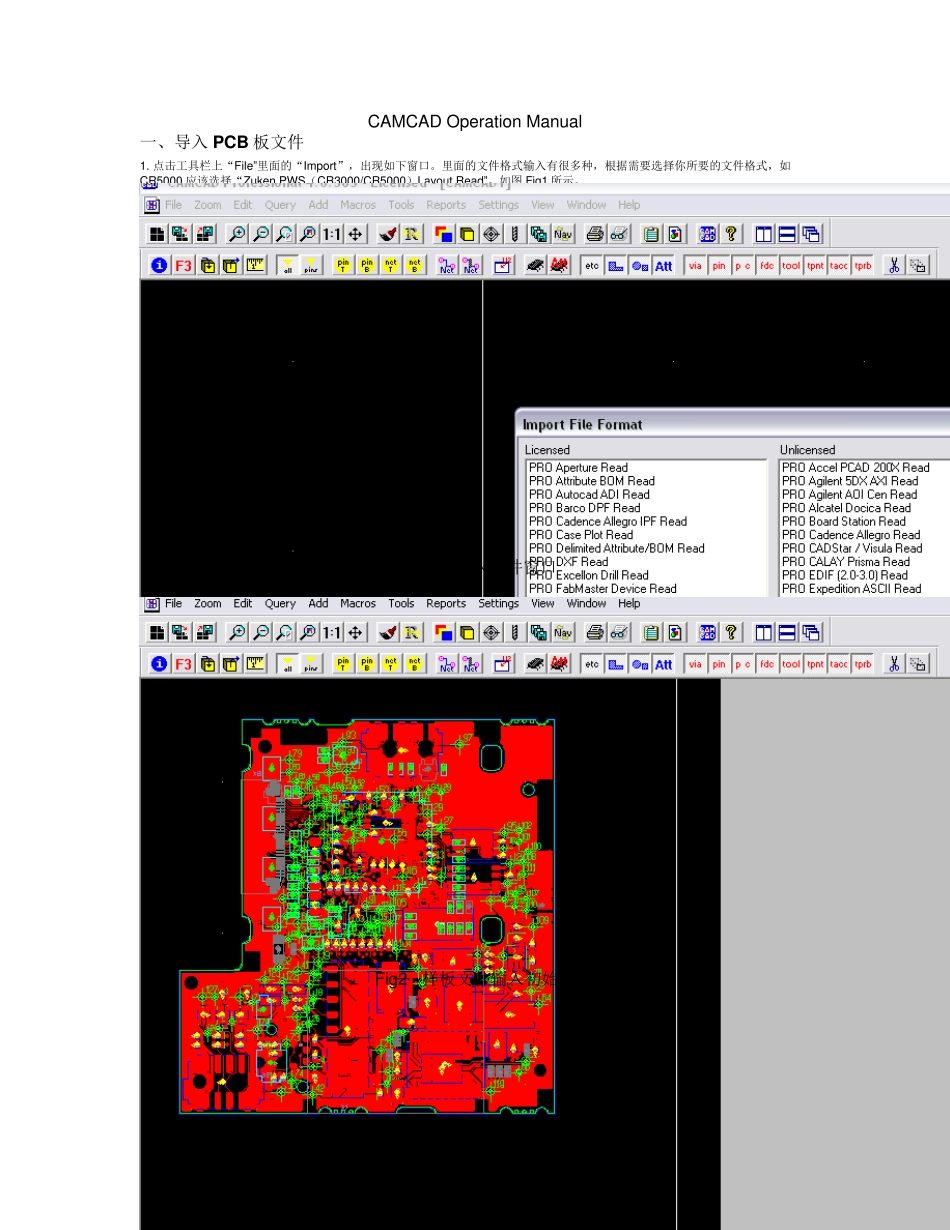Select 1:1 zoom button in PCB layout window
This screenshot has height=1230, width=950.
pyautogui.click(x=331, y=632)
